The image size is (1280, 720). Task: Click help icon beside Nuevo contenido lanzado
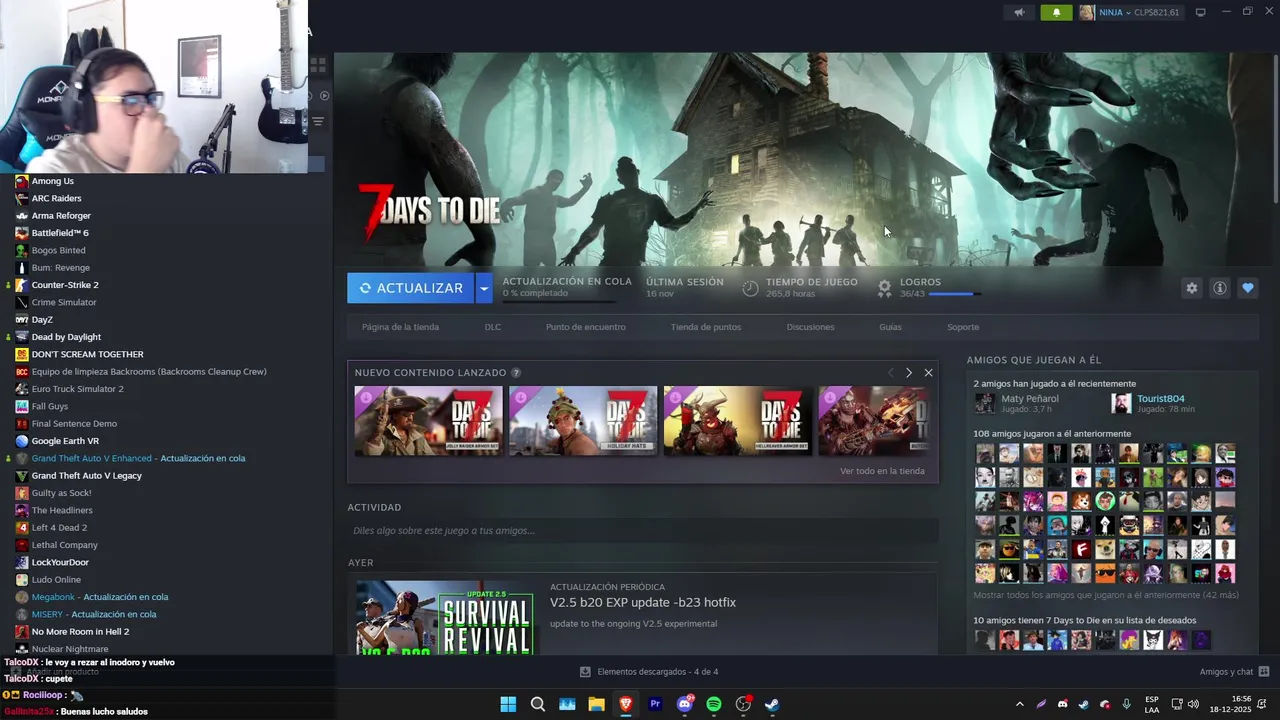point(516,373)
